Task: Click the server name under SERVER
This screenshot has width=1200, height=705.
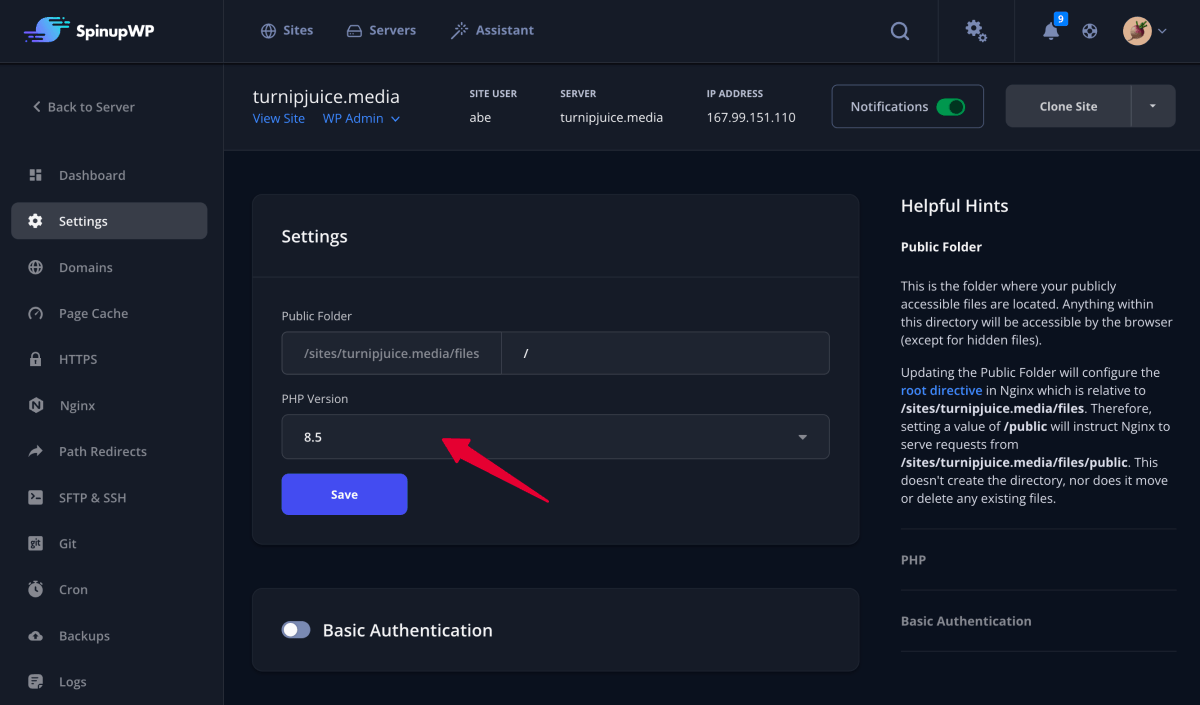Action: coord(611,117)
